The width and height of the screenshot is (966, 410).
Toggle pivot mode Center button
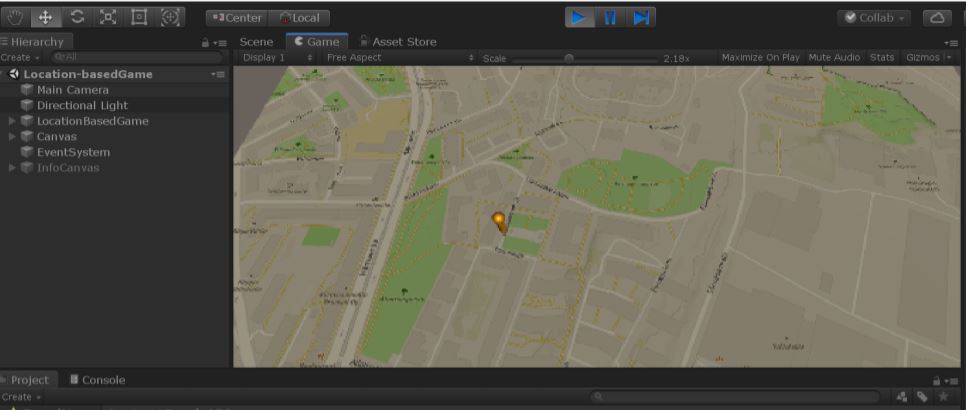[237, 18]
